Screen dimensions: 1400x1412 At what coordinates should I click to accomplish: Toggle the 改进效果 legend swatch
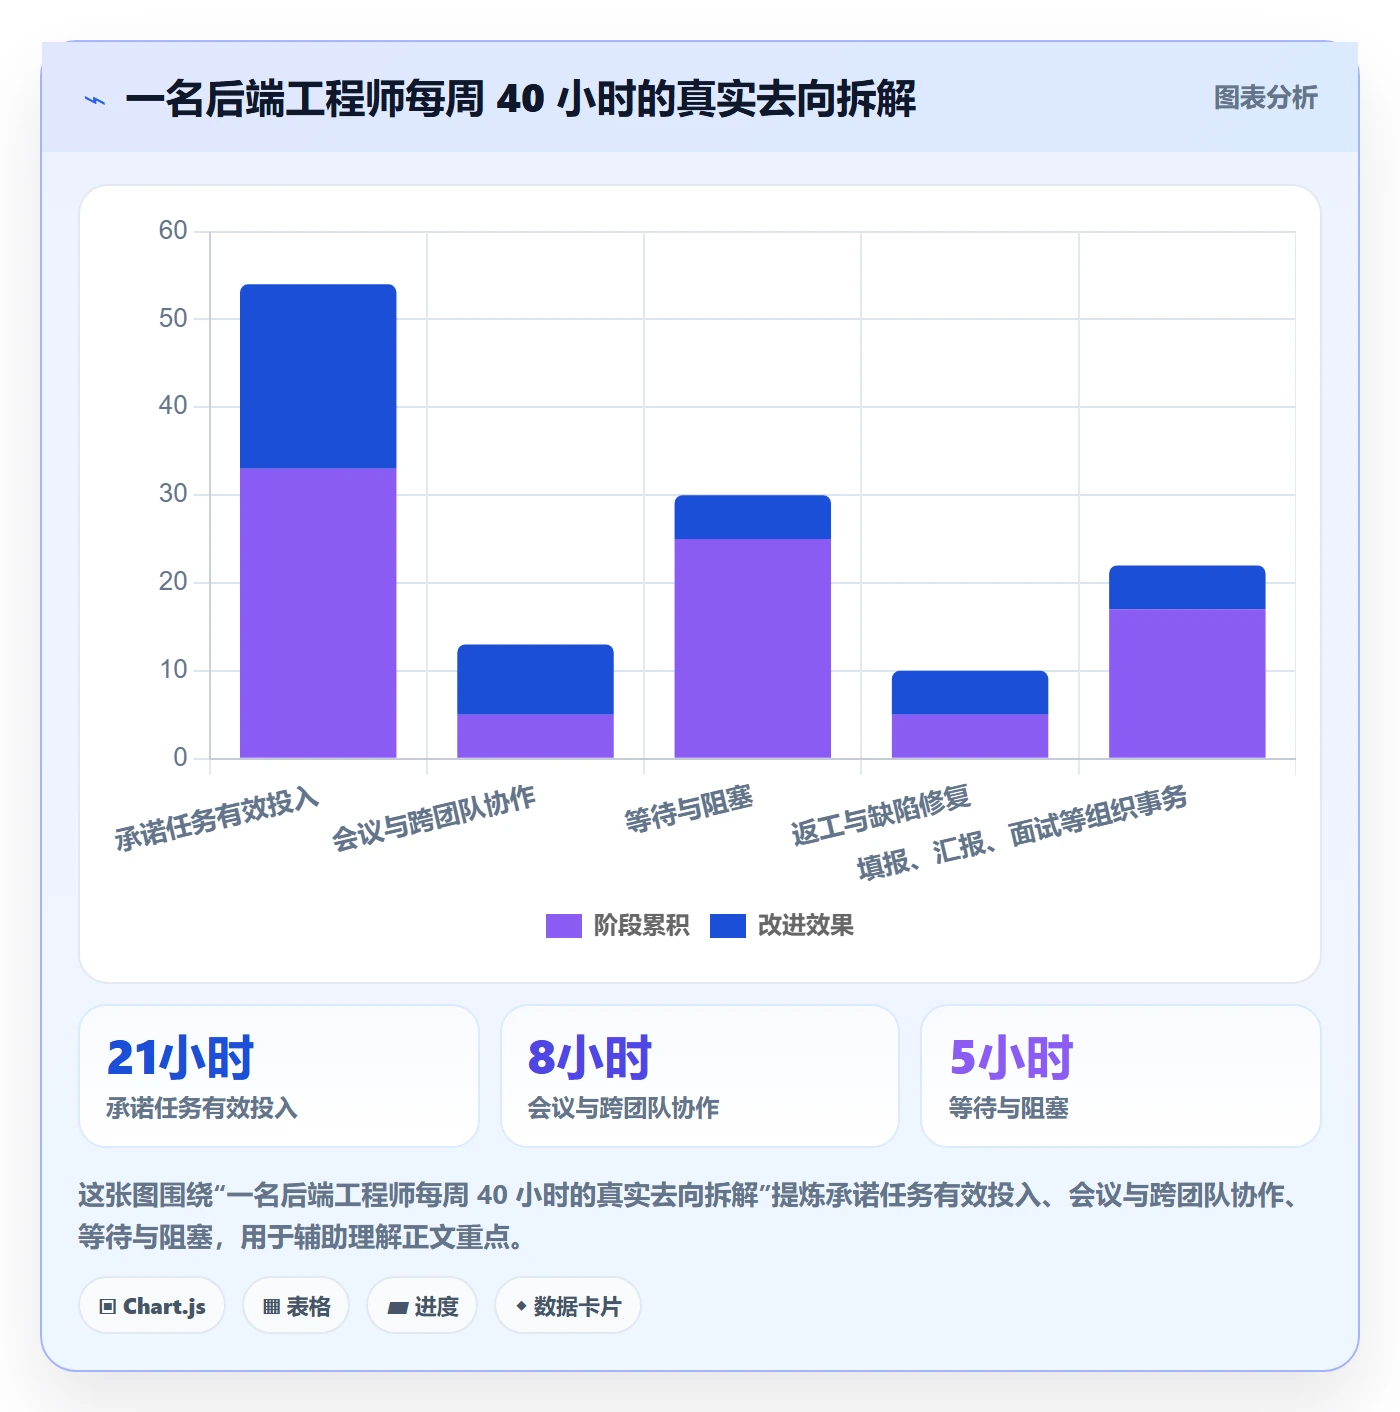click(728, 926)
